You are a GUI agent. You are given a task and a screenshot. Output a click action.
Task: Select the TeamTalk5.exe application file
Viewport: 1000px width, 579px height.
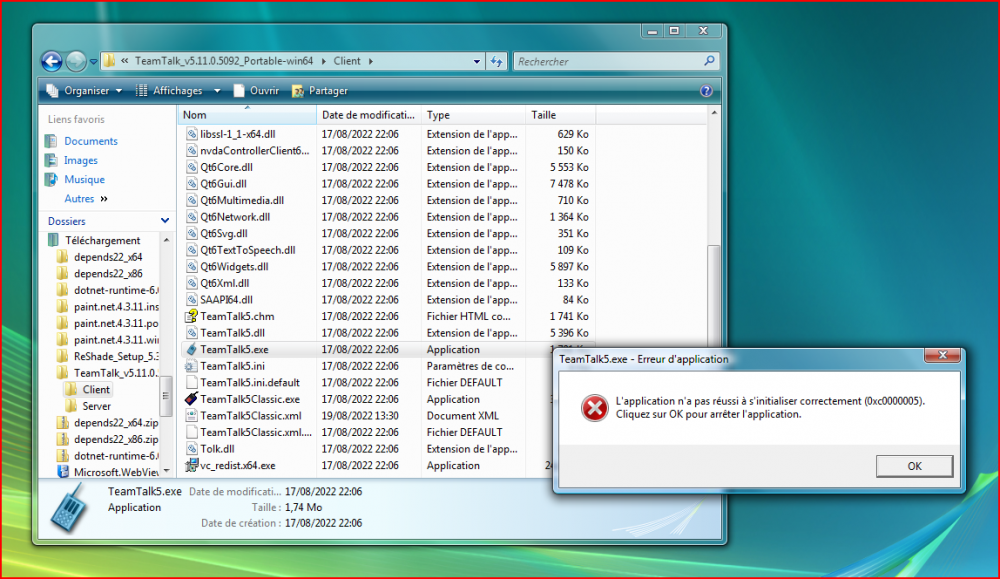click(x=234, y=350)
